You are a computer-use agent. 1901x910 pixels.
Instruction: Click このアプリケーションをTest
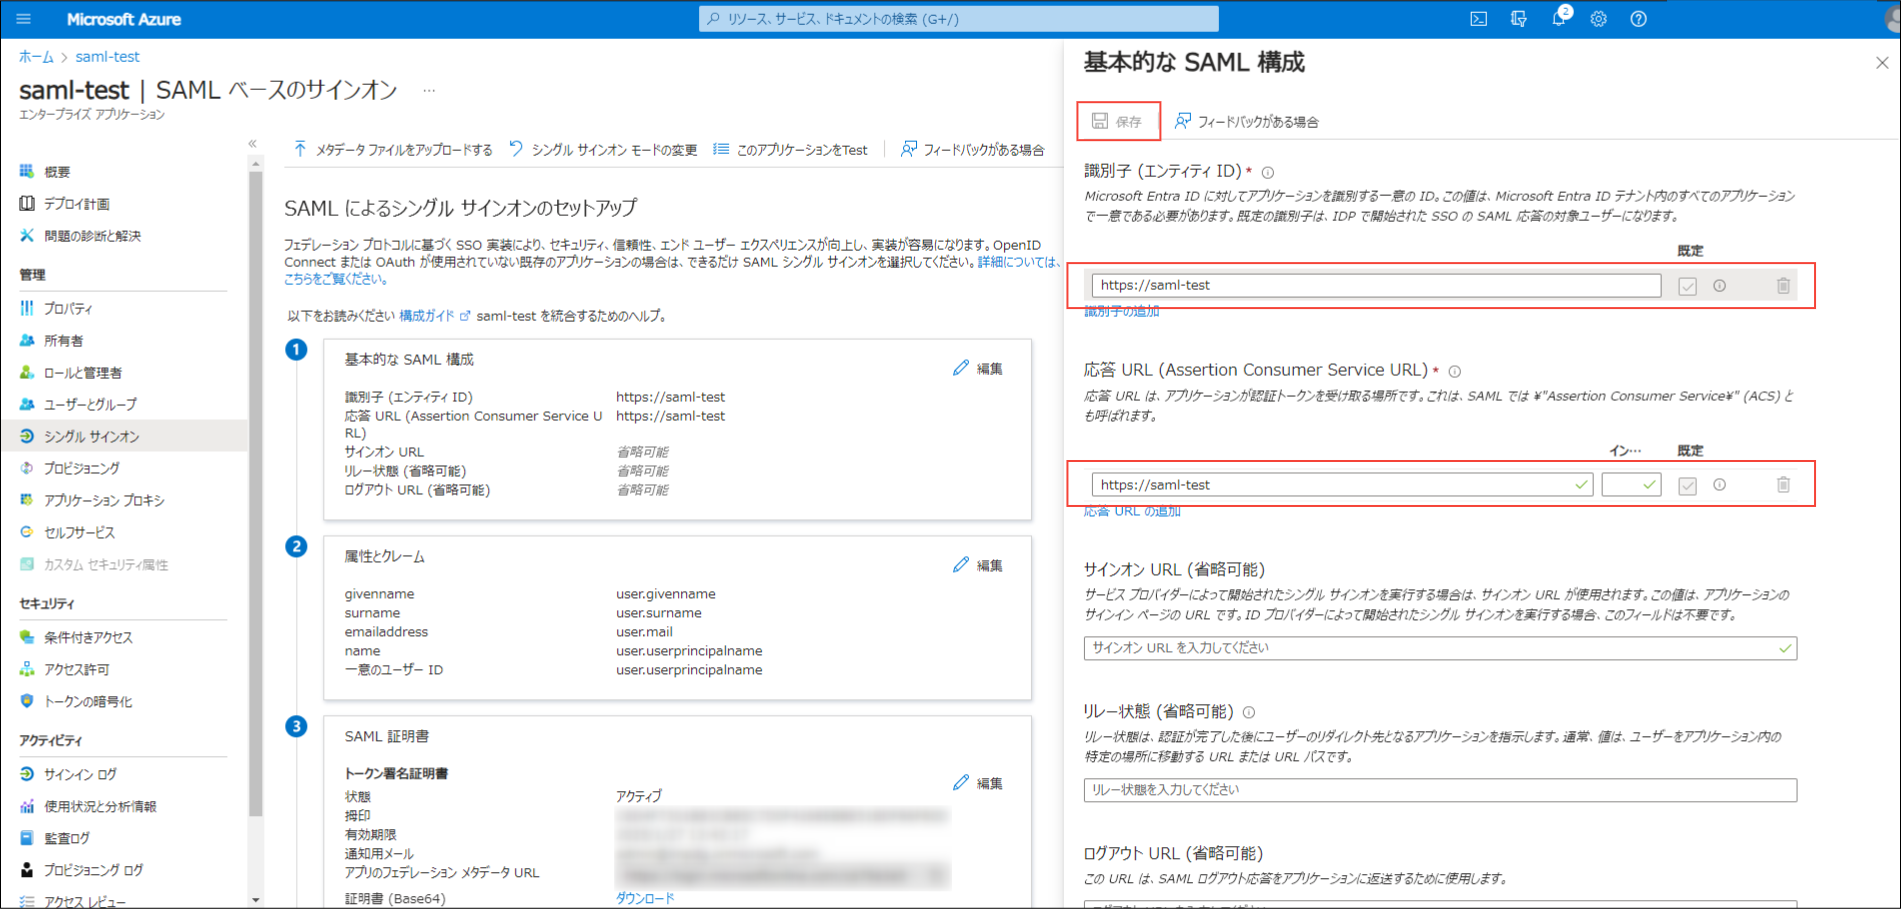coord(790,150)
